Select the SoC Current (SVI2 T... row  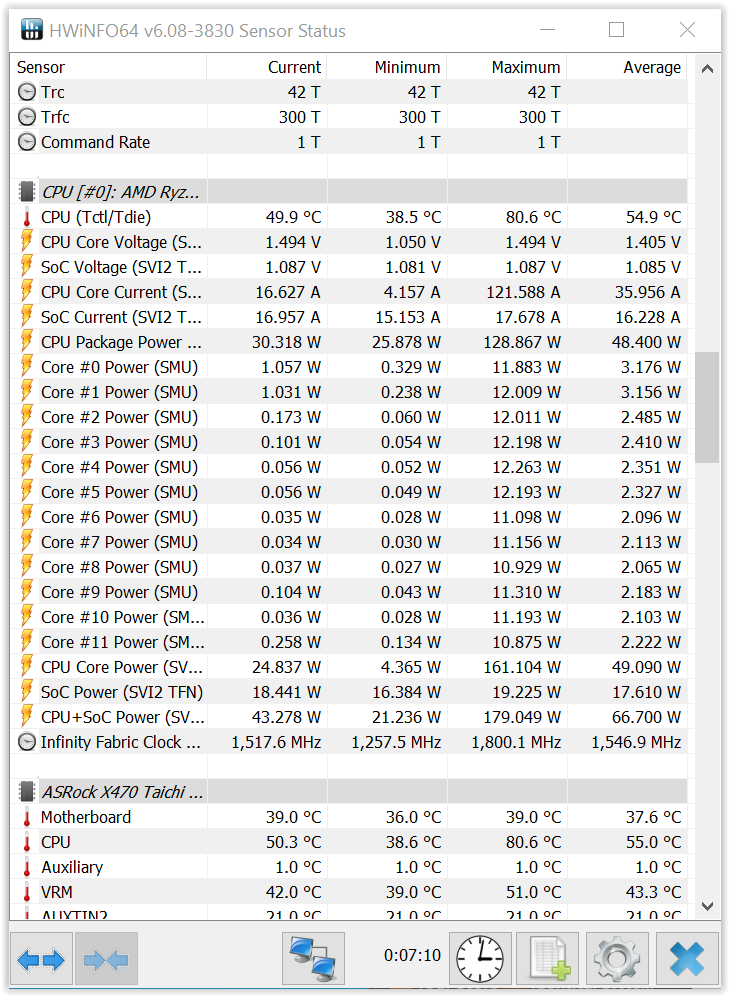pos(349,317)
